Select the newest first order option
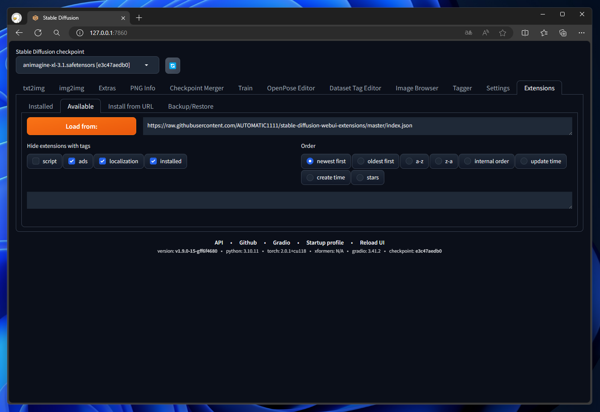This screenshot has width=600, height=412. coord(326,161)
